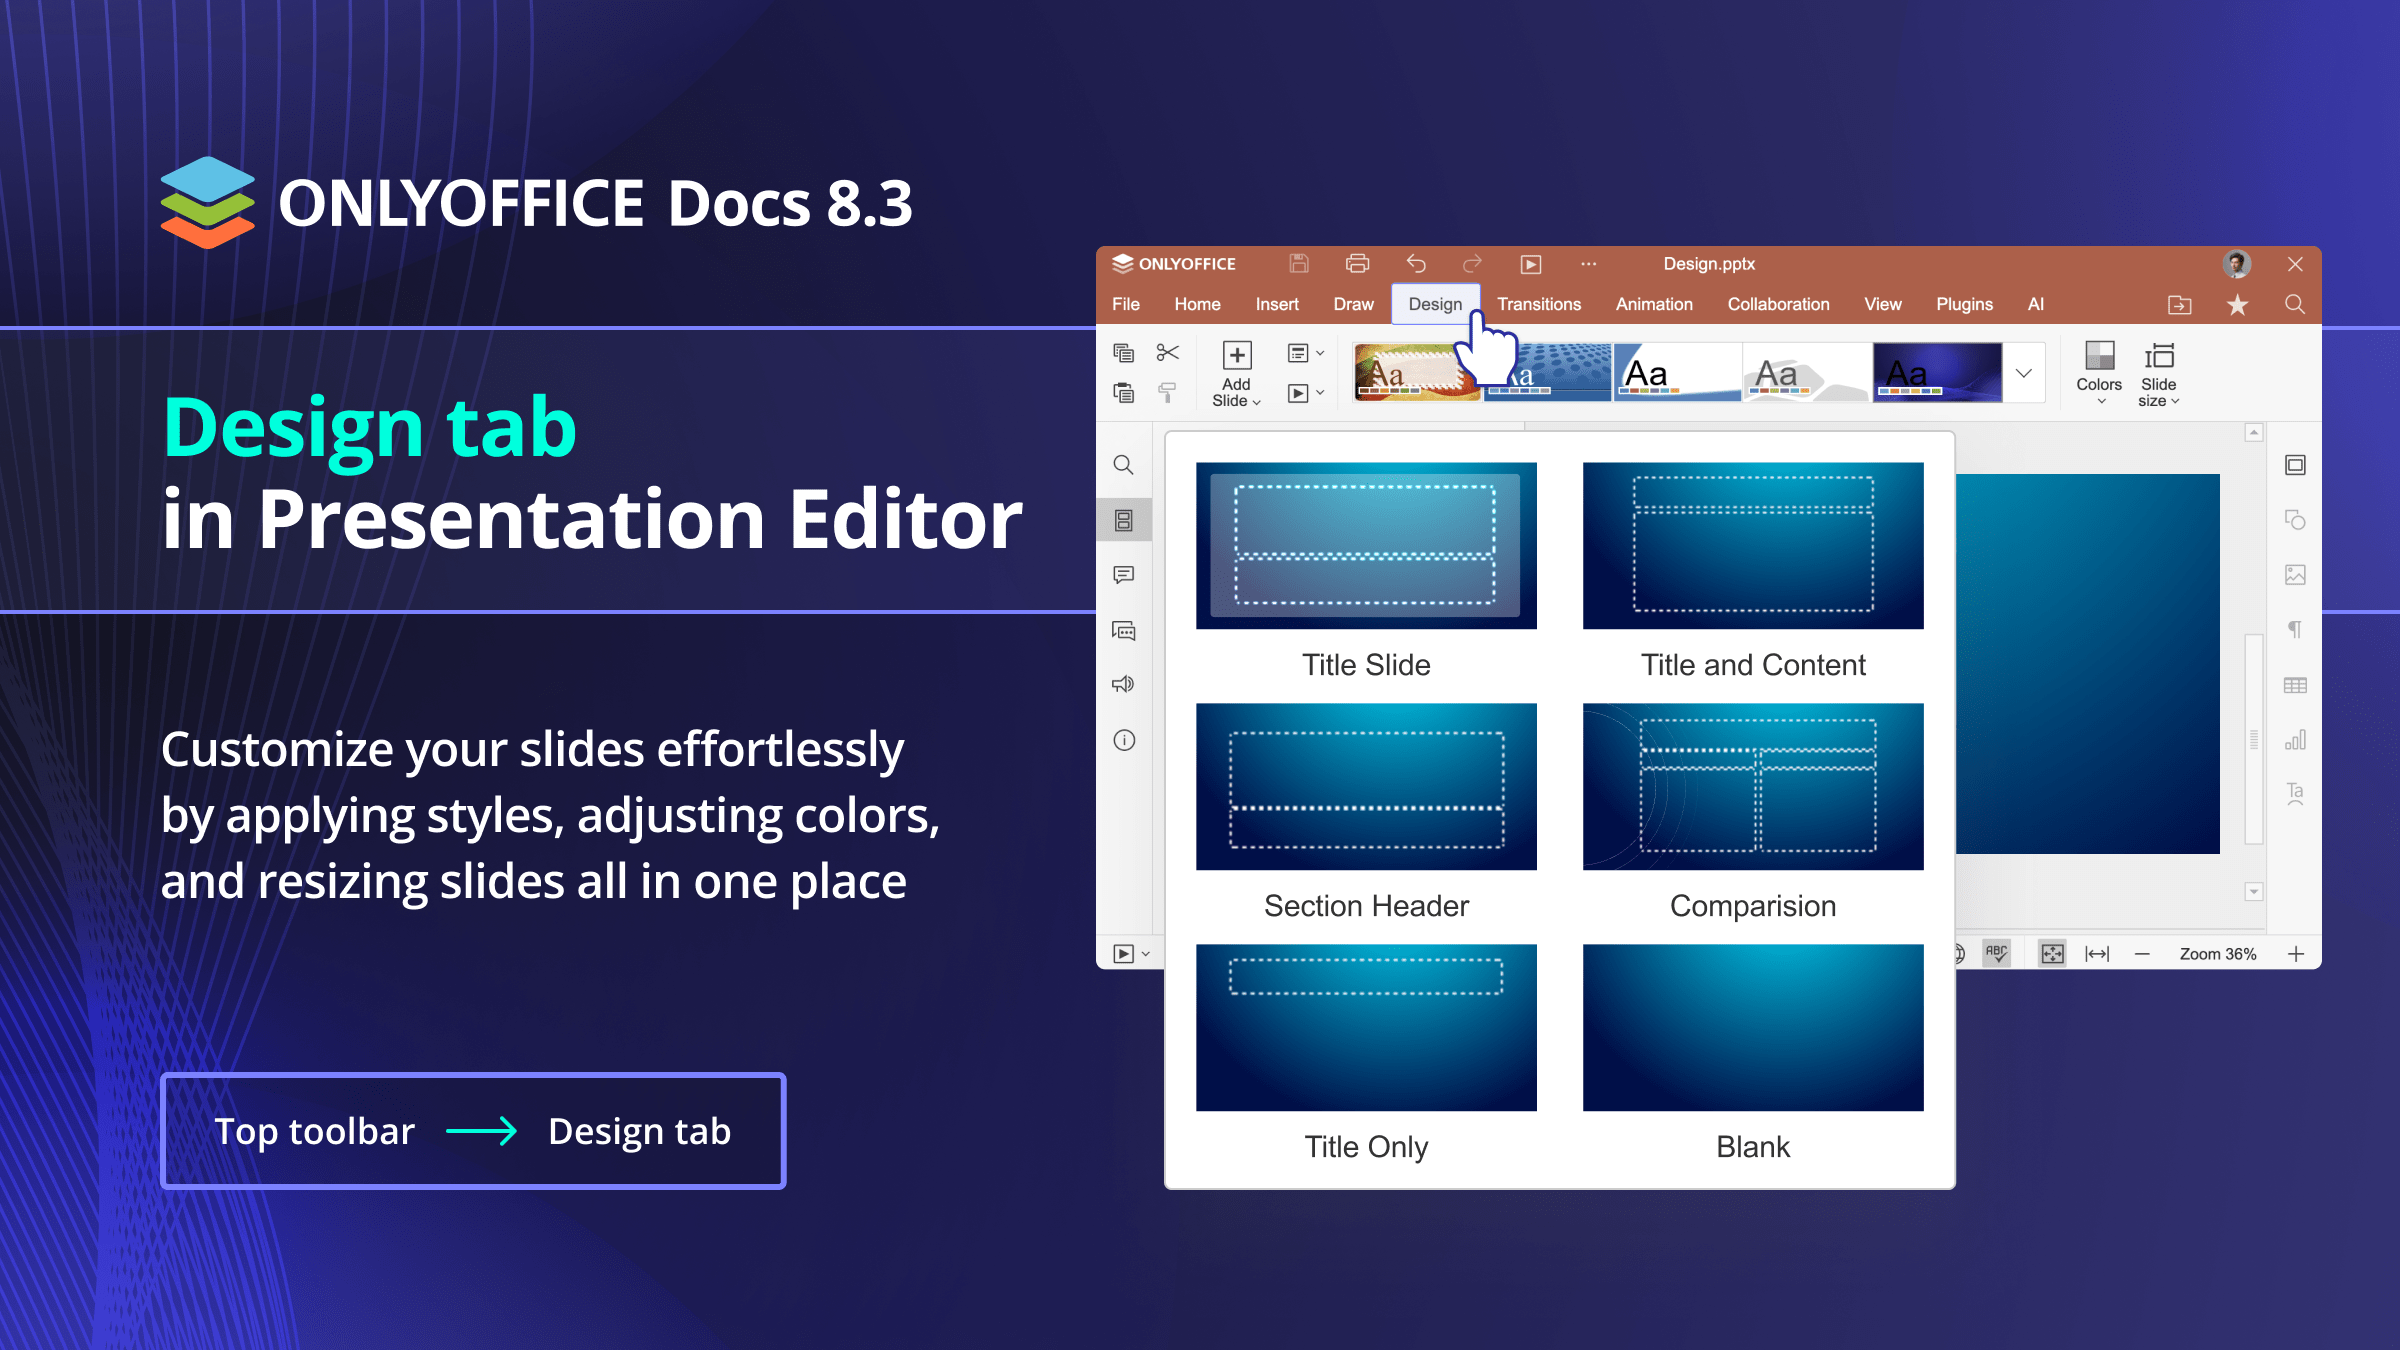2400x1350 pixels.
Task: Click the zoom in plus button
Action: [x=2296, y=954]
